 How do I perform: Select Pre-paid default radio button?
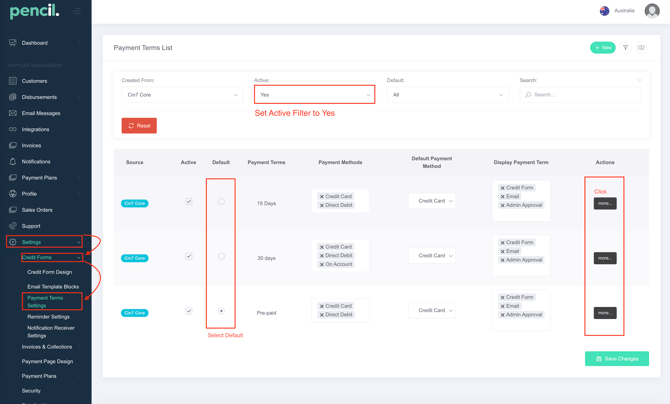tap(221, 311)
